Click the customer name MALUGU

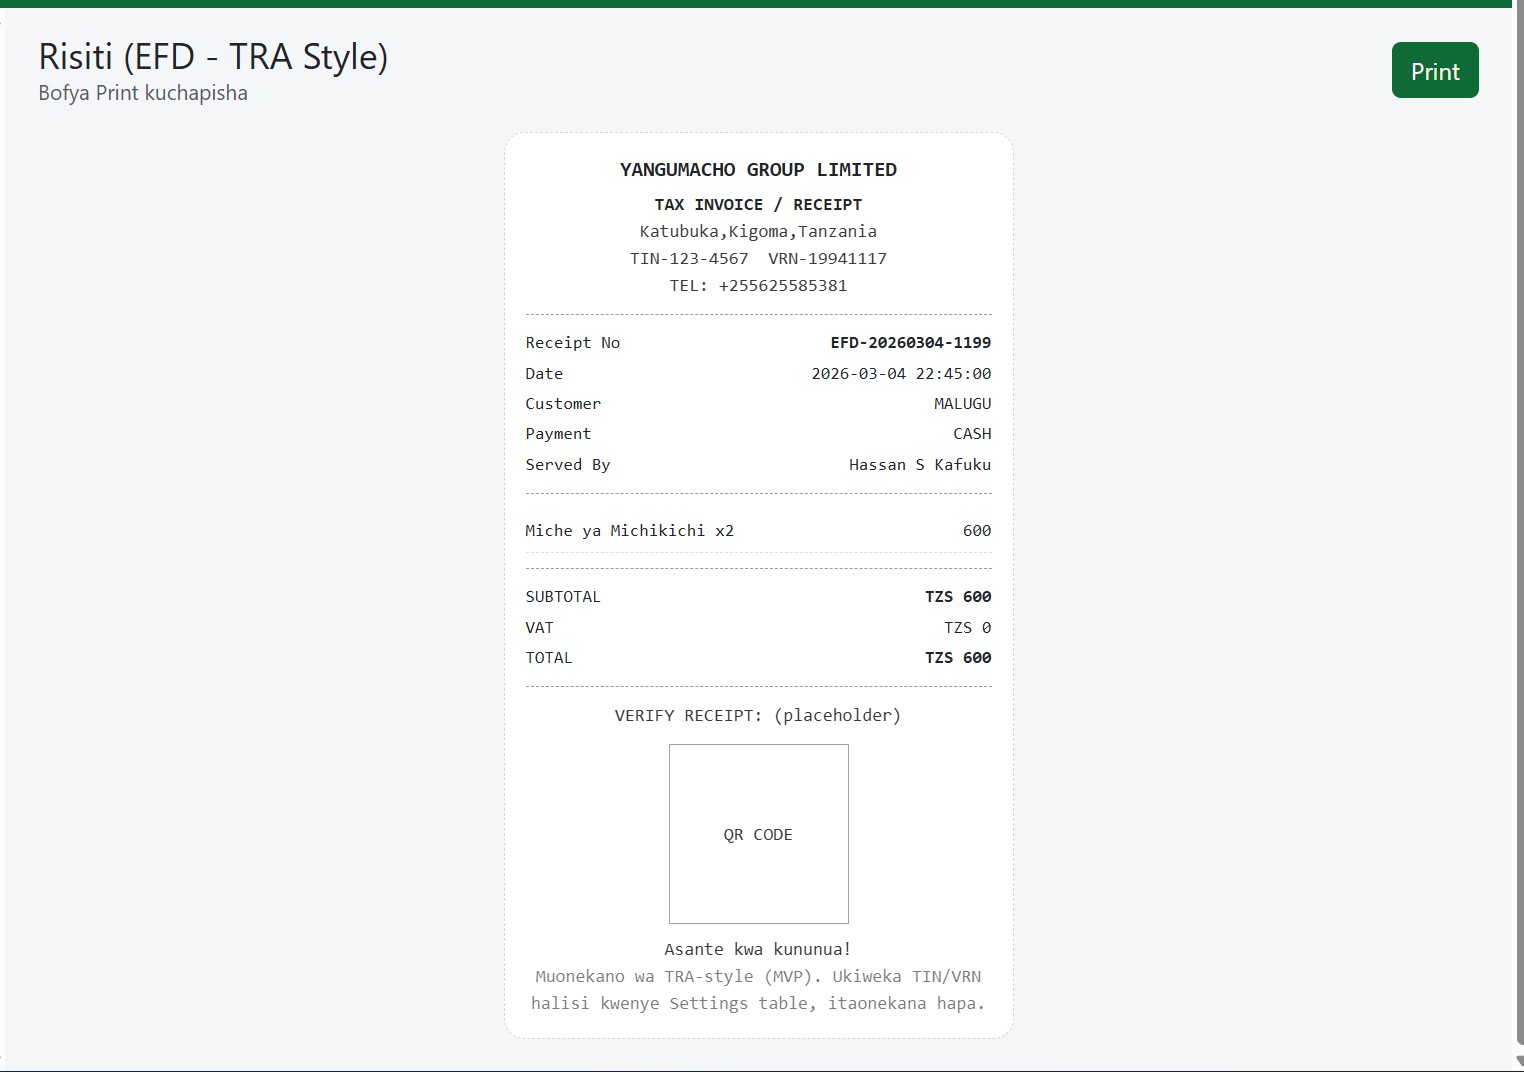coord(962,404)
